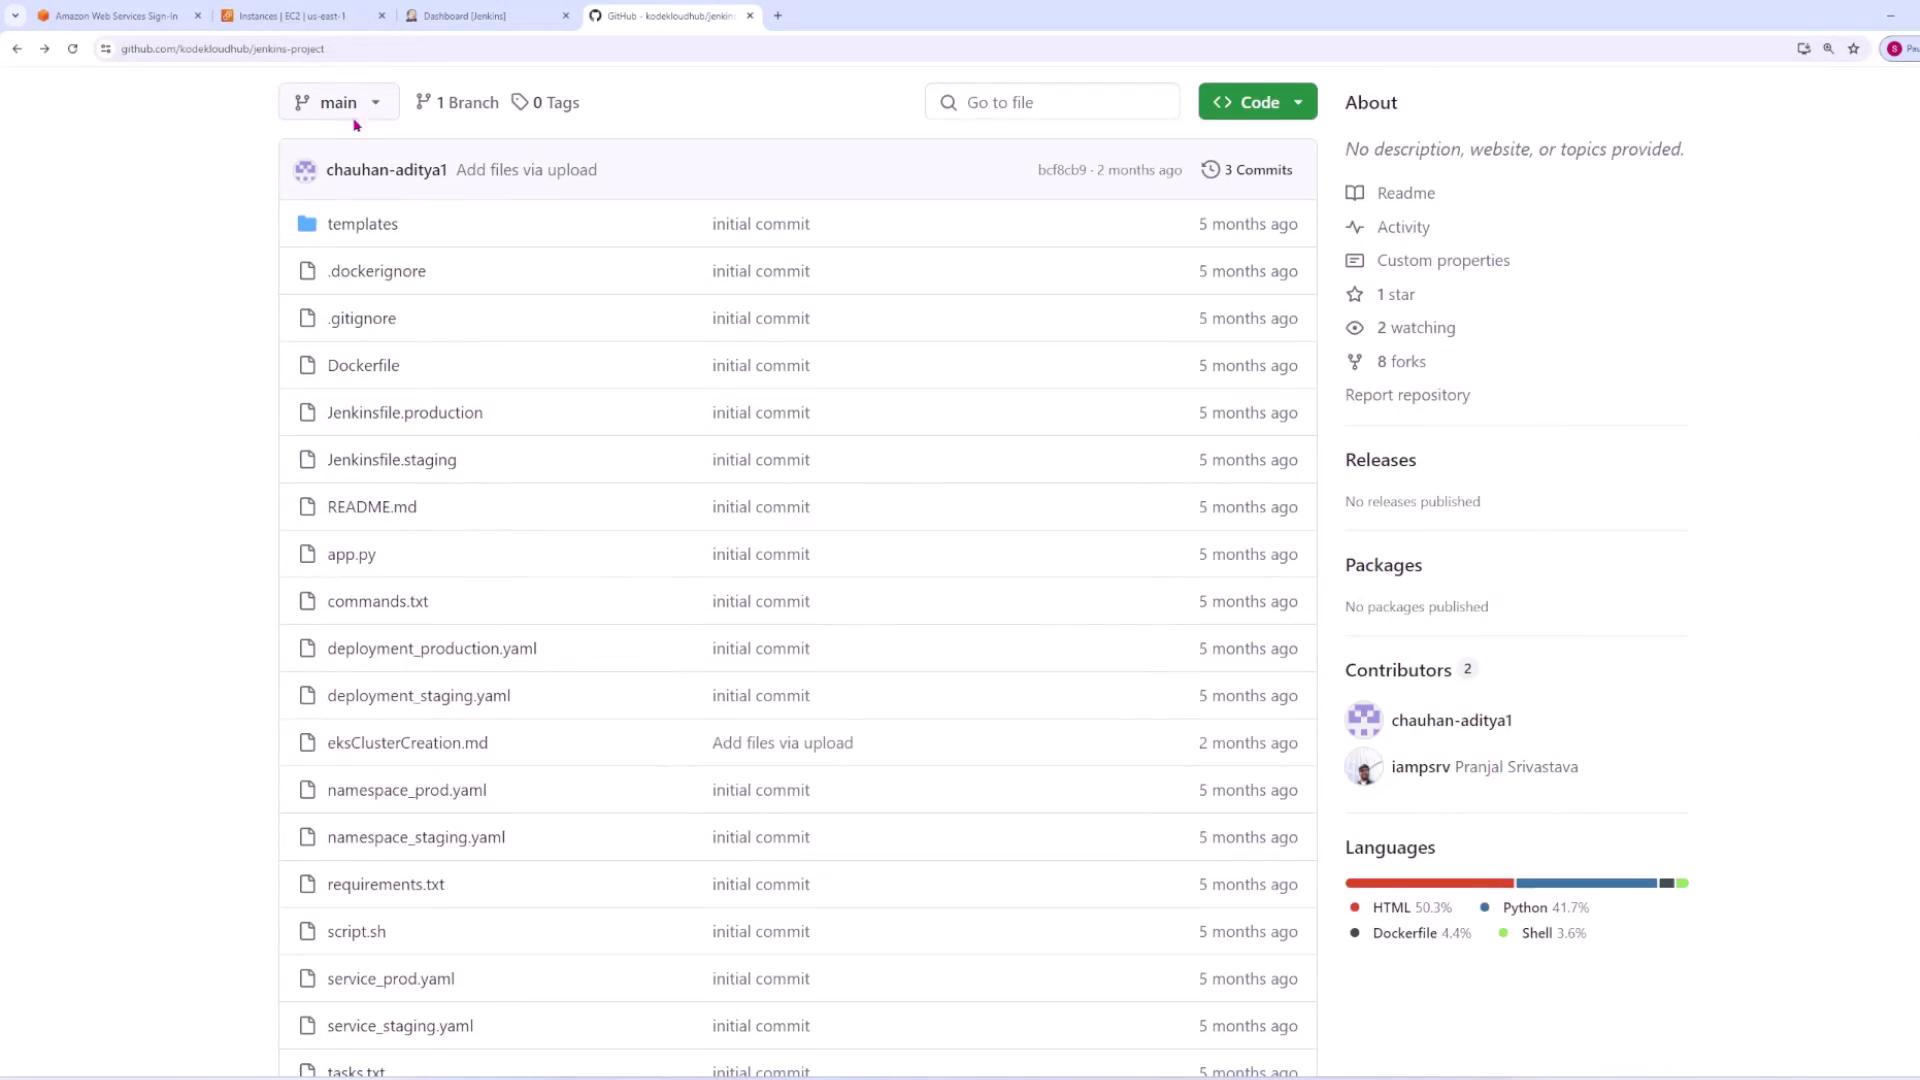Open the tab search chevron in browser
Viewport: 1920px width, 1080px height.
(15, 16)
